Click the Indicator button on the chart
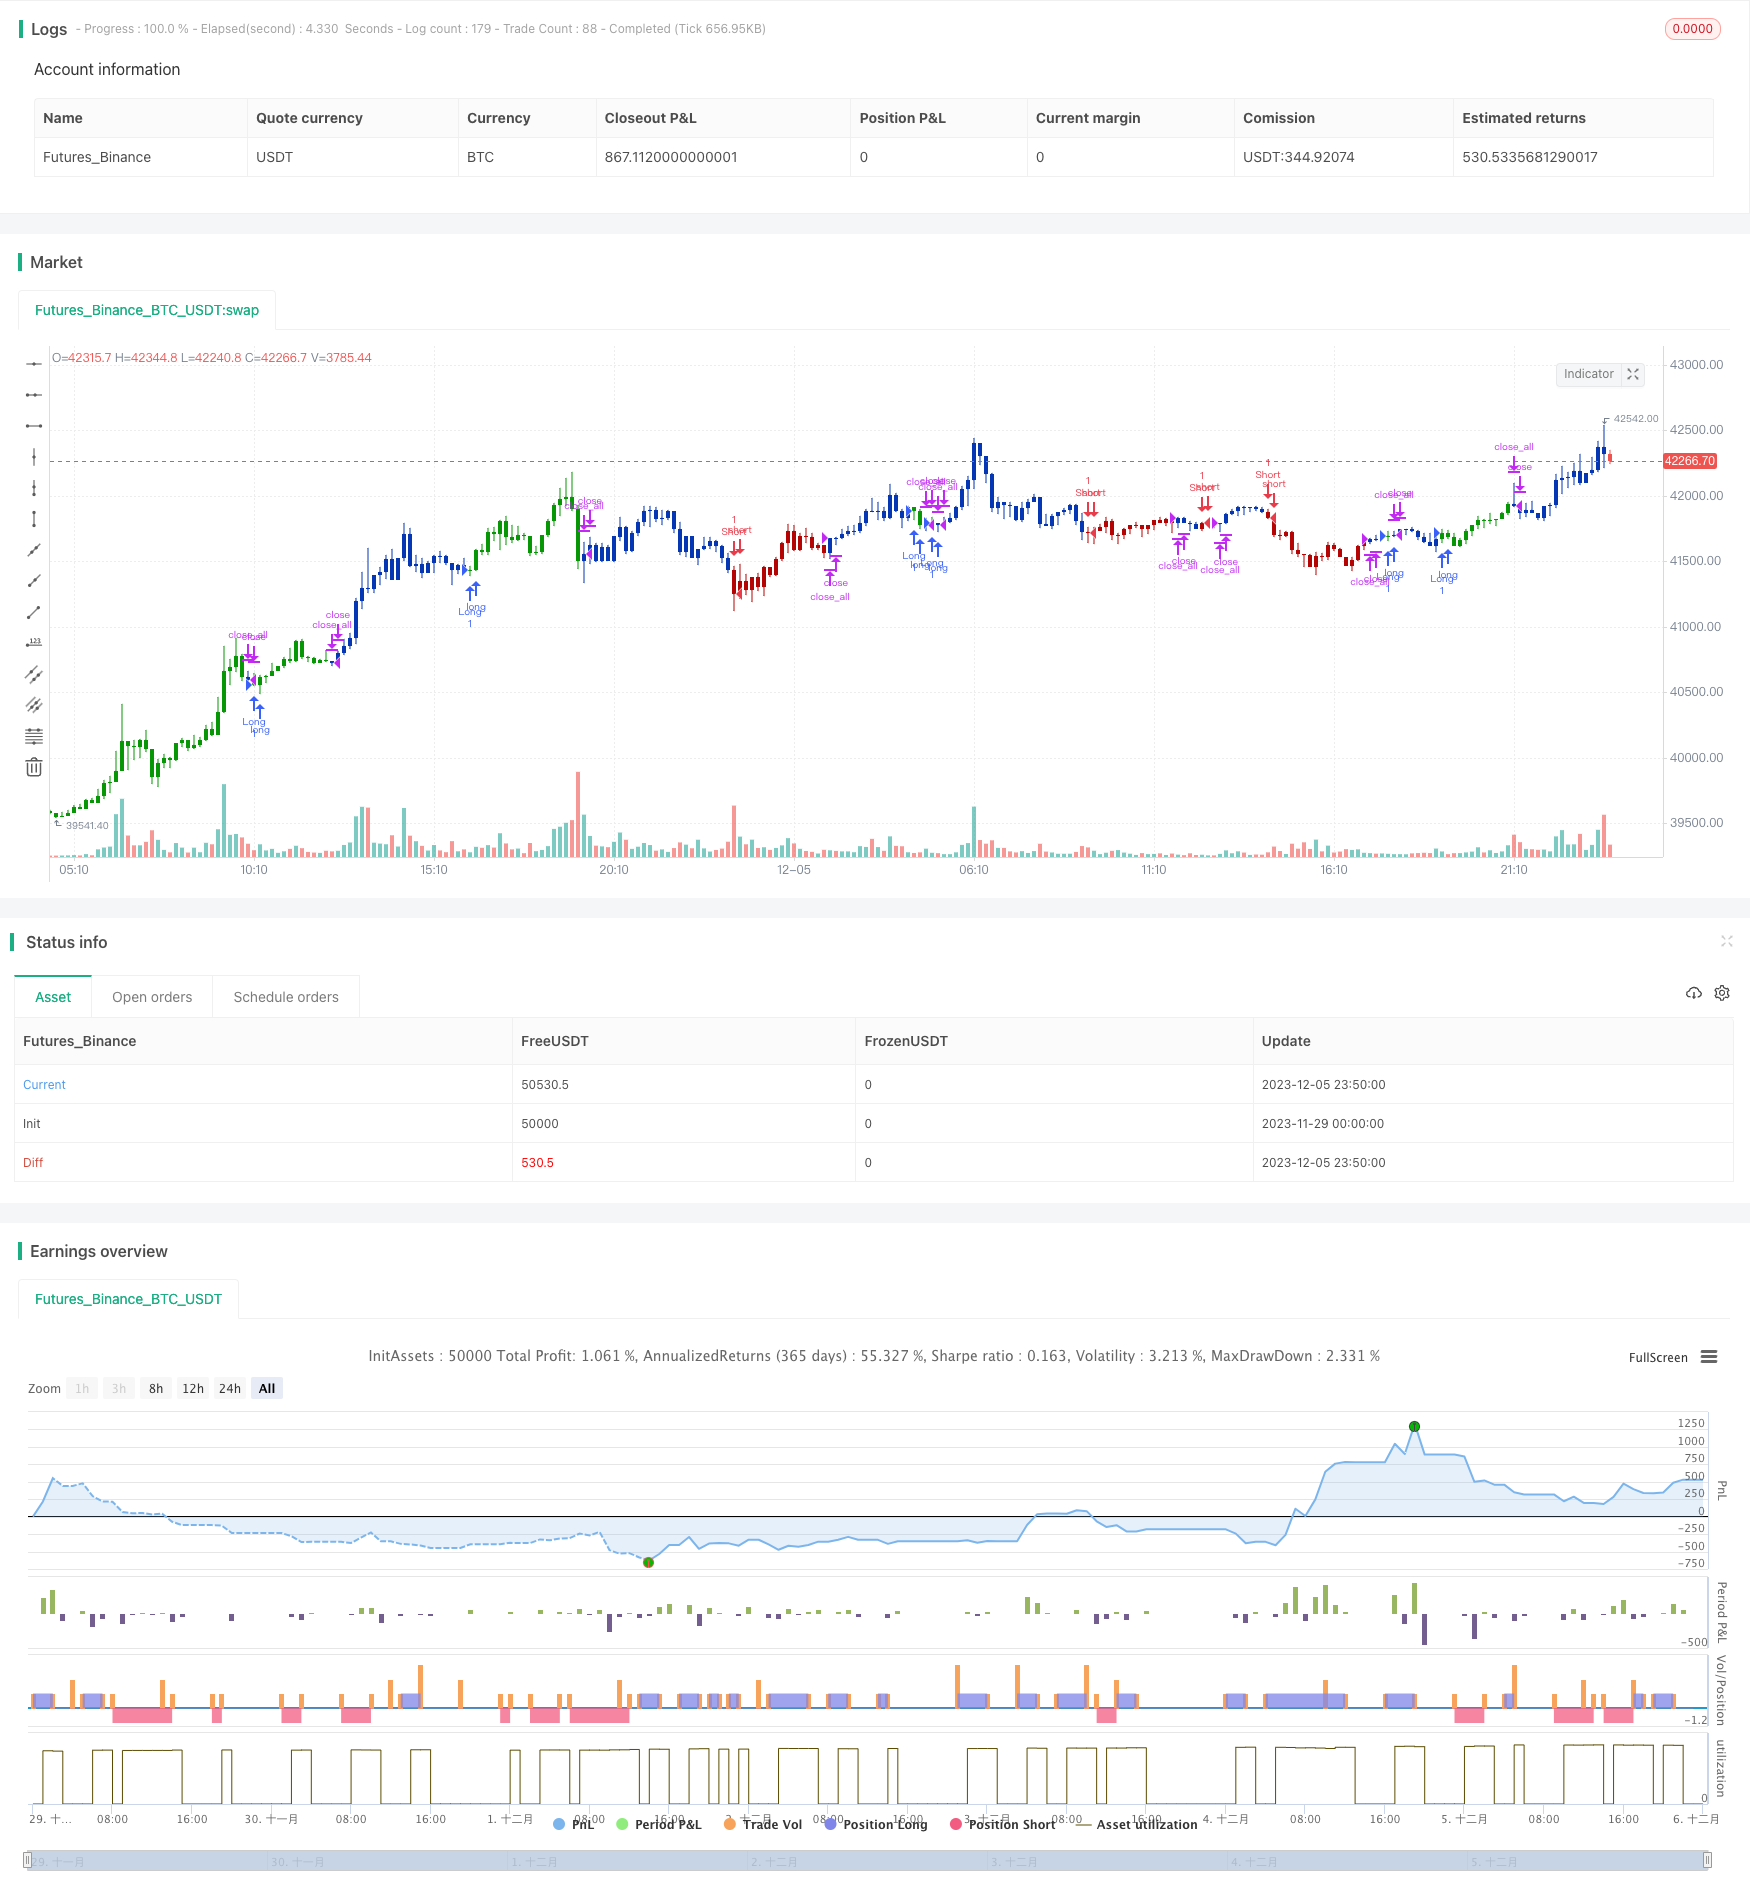The image size is (1750, 1900). 1589,374
